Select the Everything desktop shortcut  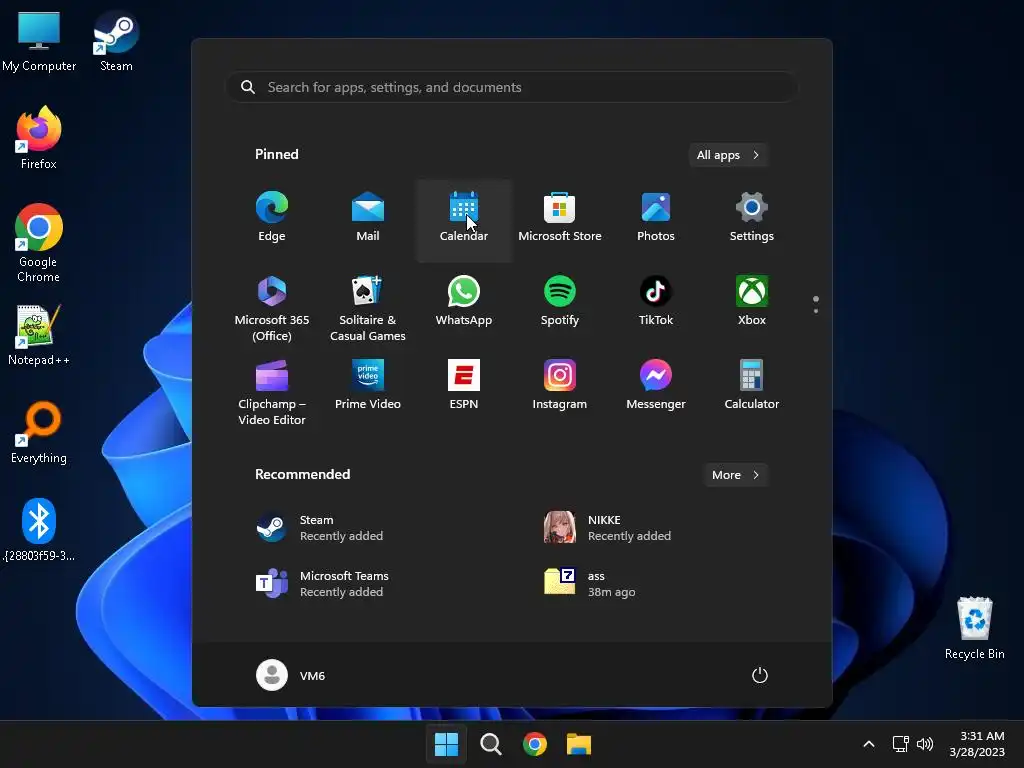39,432
